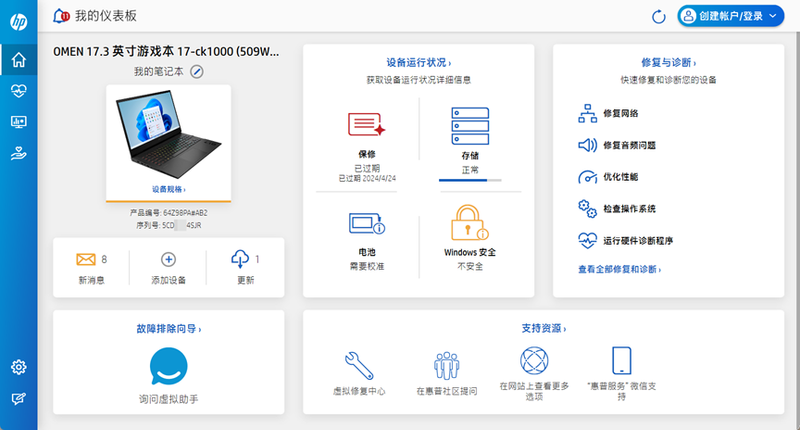Click the 优化性能 label text

620,177
